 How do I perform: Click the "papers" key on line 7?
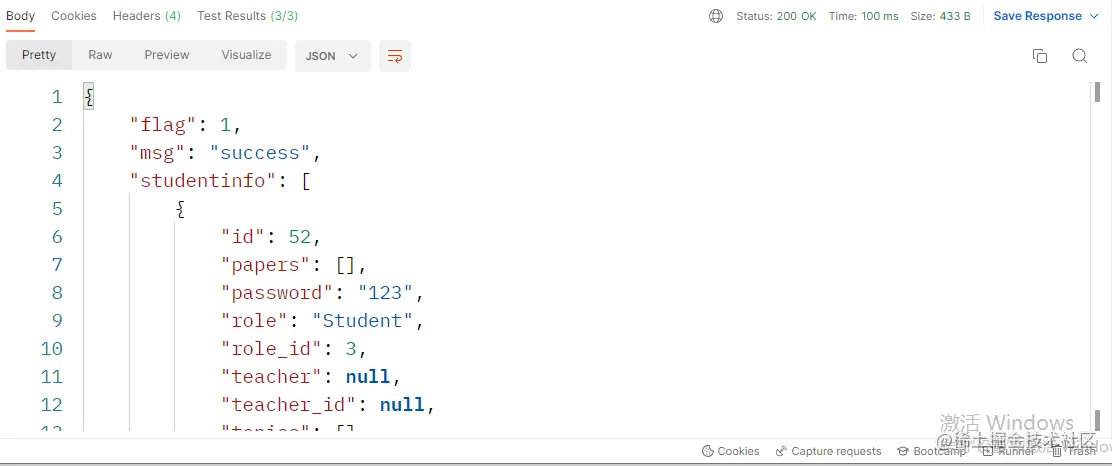266,265
